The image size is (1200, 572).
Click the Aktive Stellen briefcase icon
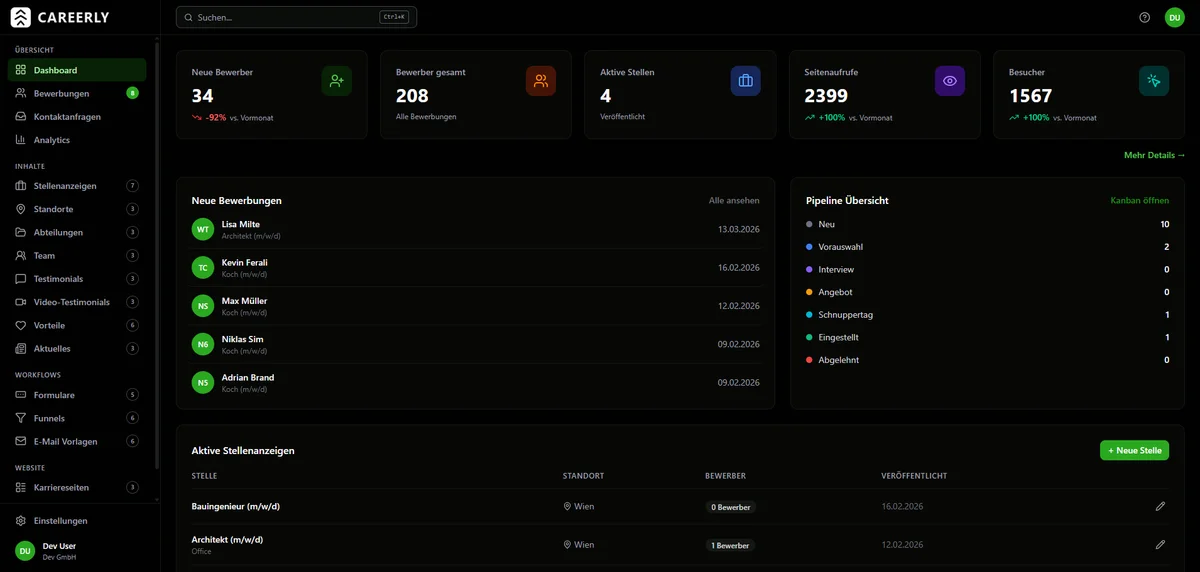point(745,81)
